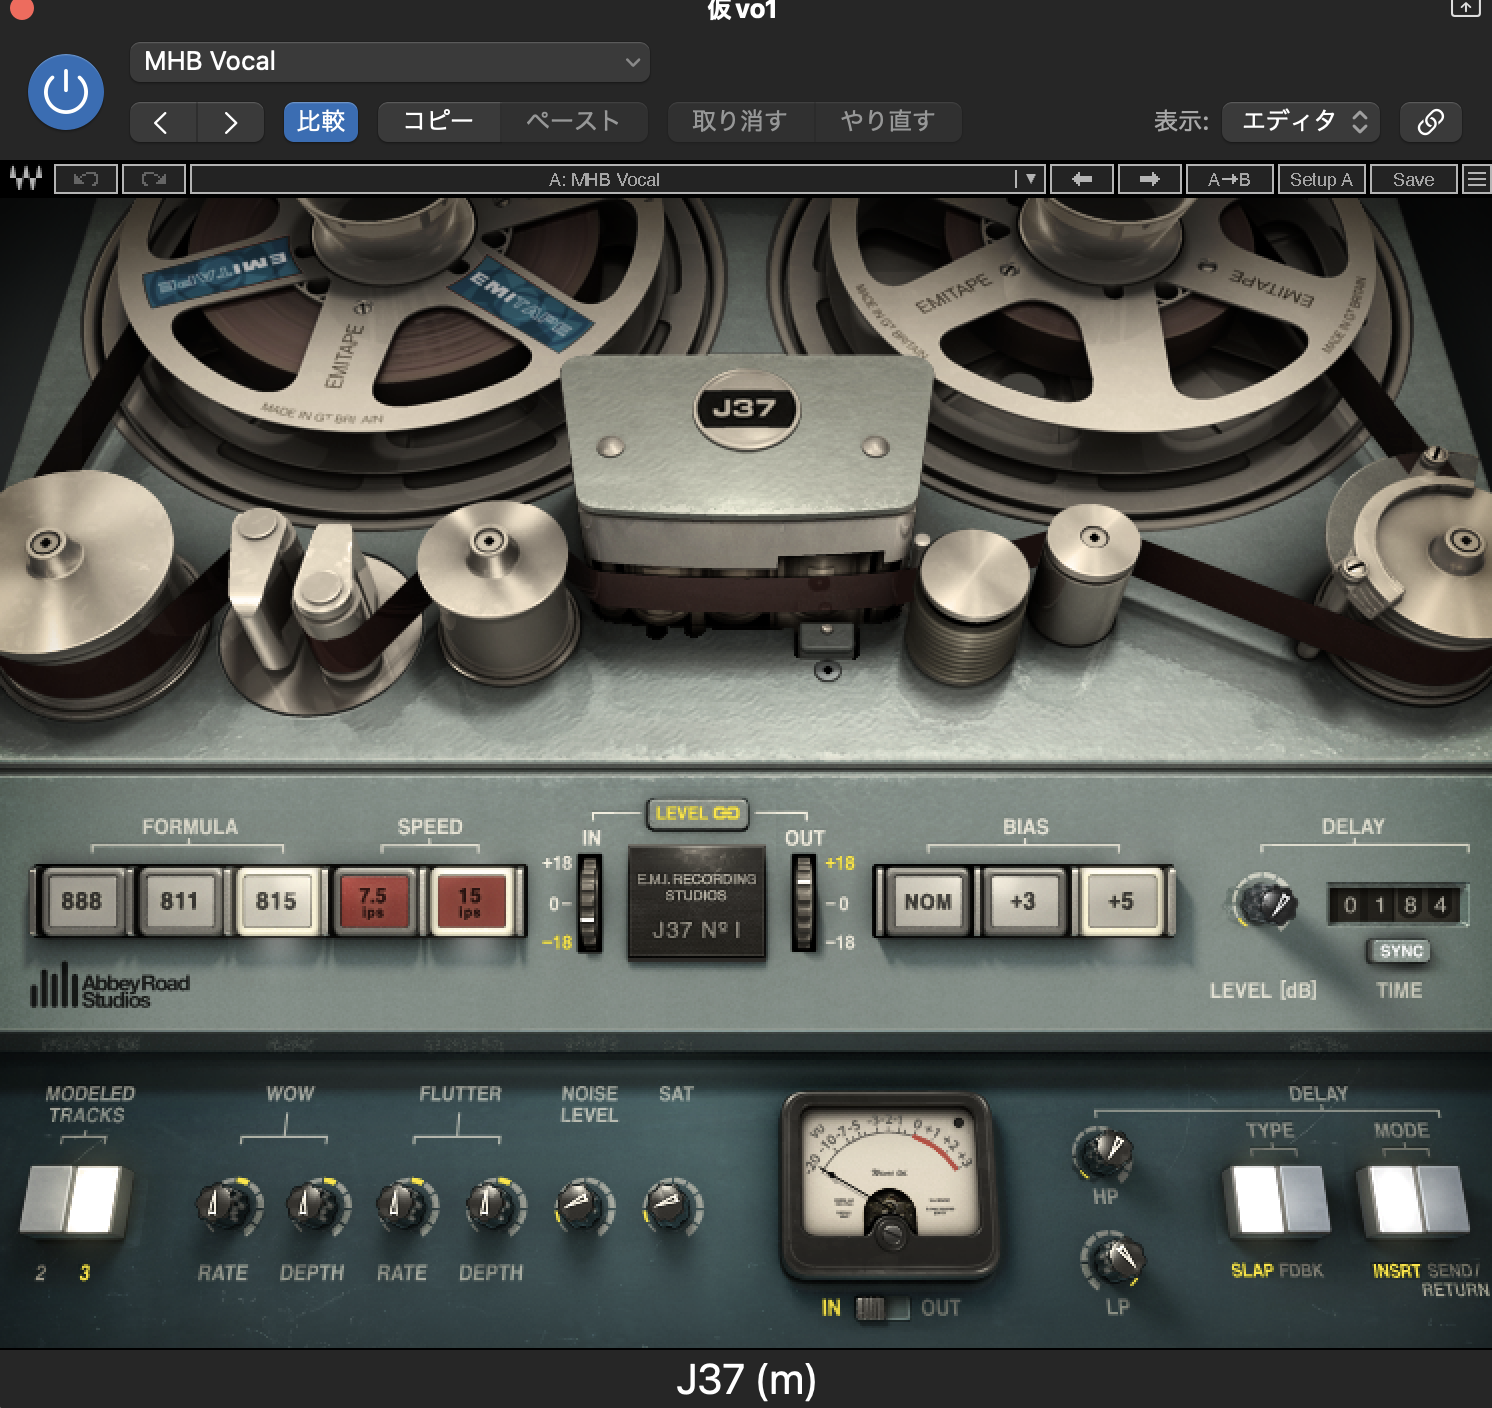This screenshot has width=1492, height=1408.
Task: Click the やり直す redo button
Action: [888, 122]
